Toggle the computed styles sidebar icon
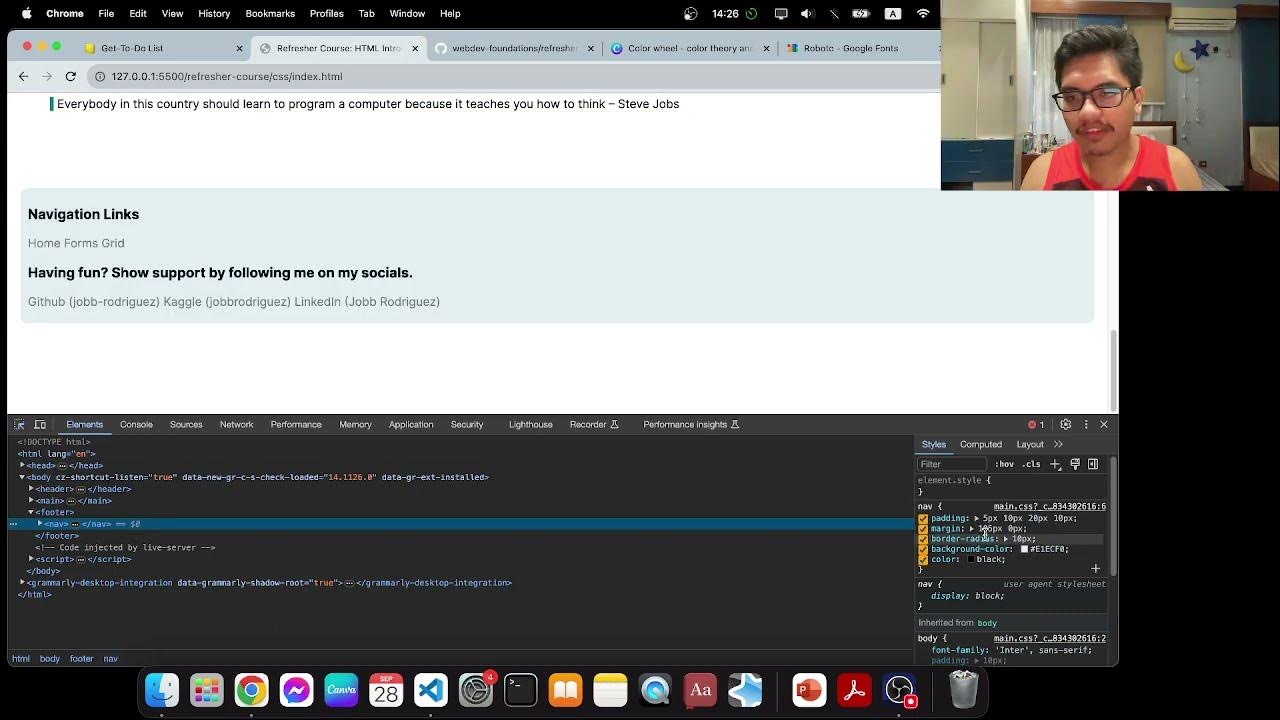 [1093, 464]
